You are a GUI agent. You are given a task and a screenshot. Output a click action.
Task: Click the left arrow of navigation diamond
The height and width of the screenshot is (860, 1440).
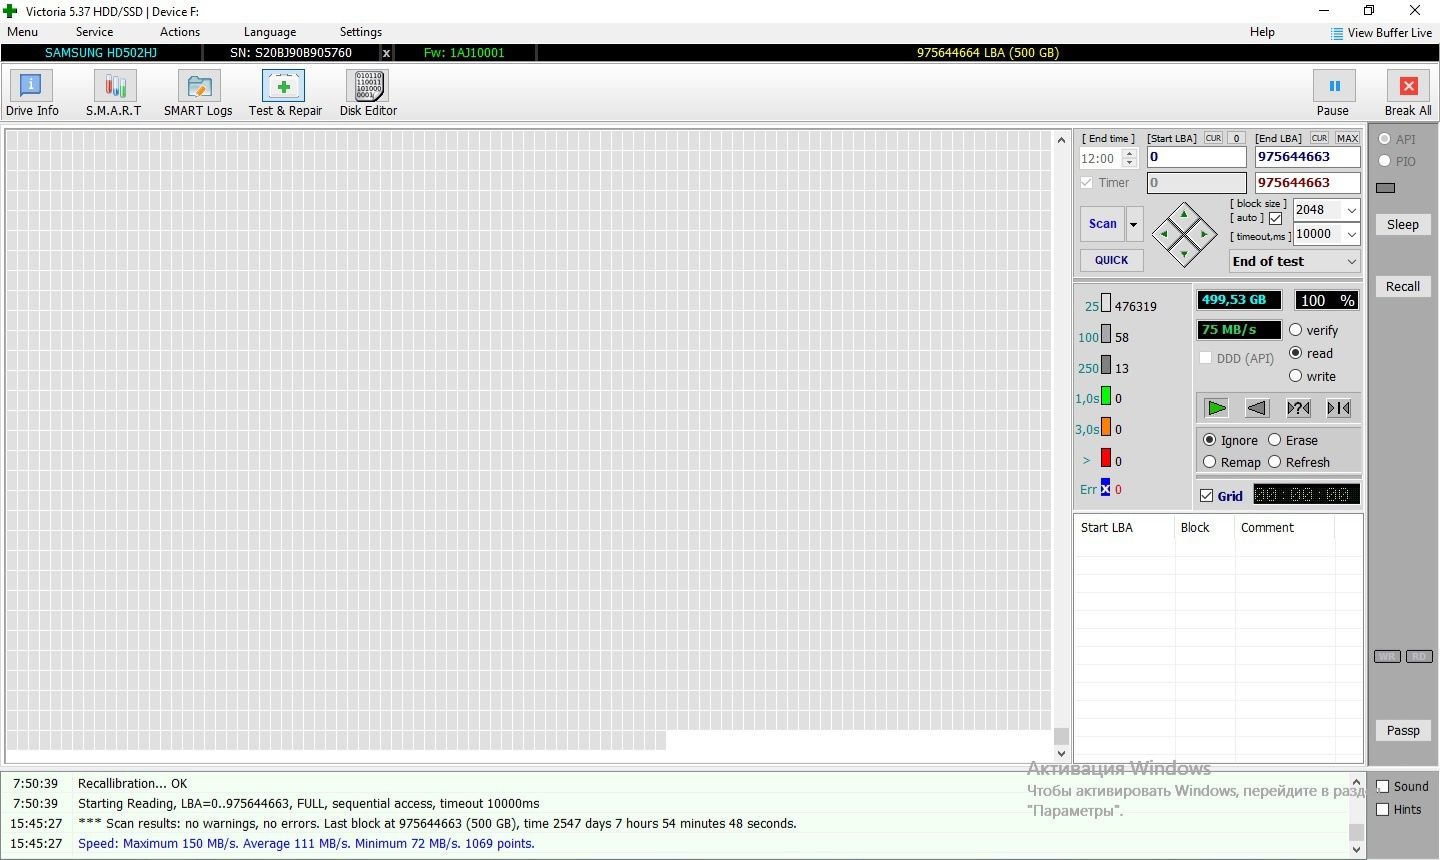coord(1164,235)
